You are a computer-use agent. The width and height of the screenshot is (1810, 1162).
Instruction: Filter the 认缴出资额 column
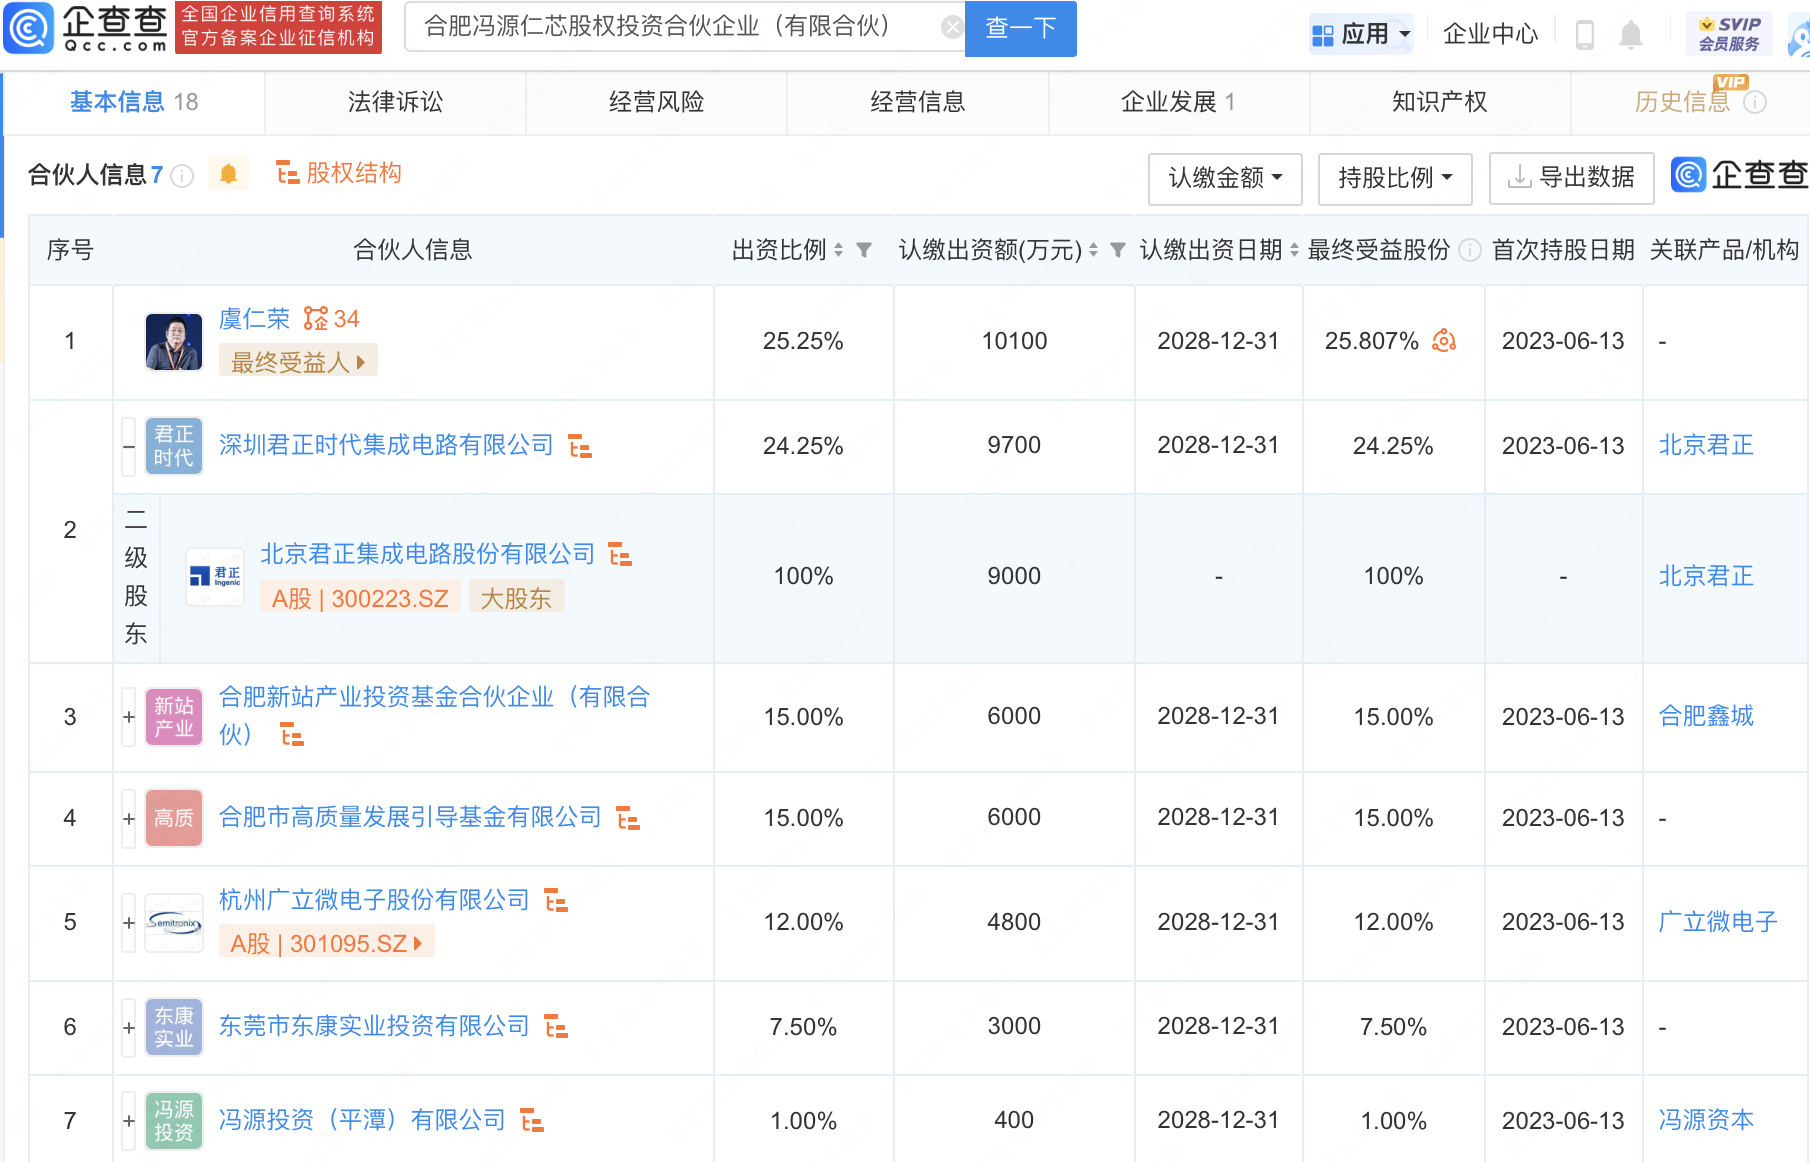[x=1118, y=250]
